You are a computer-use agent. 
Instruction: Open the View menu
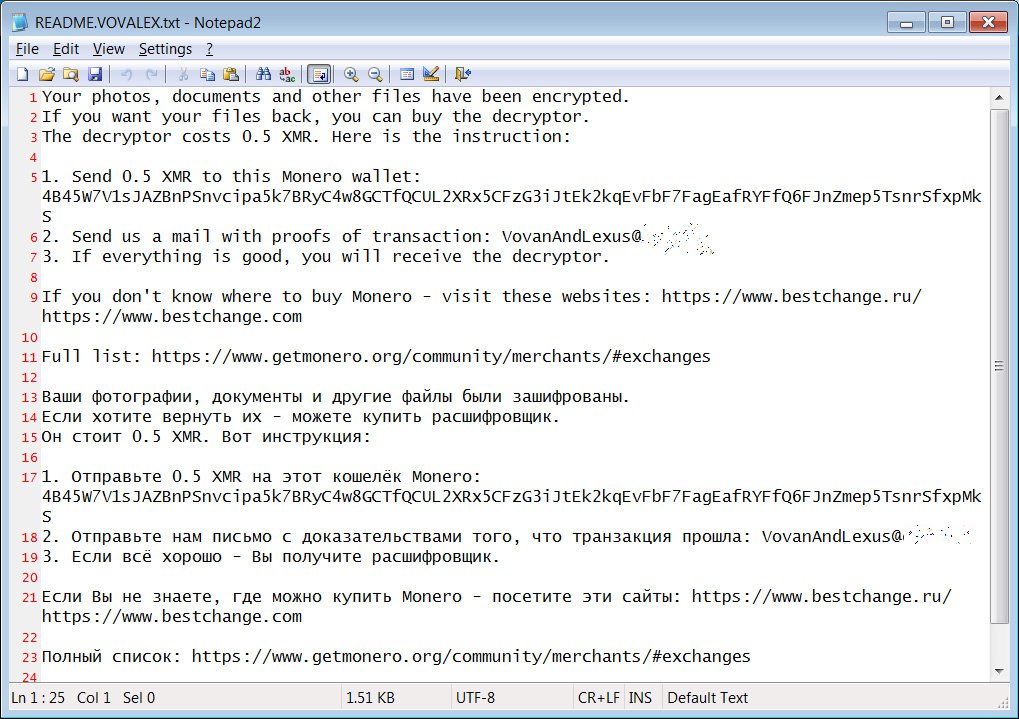[x=108, y=48]
